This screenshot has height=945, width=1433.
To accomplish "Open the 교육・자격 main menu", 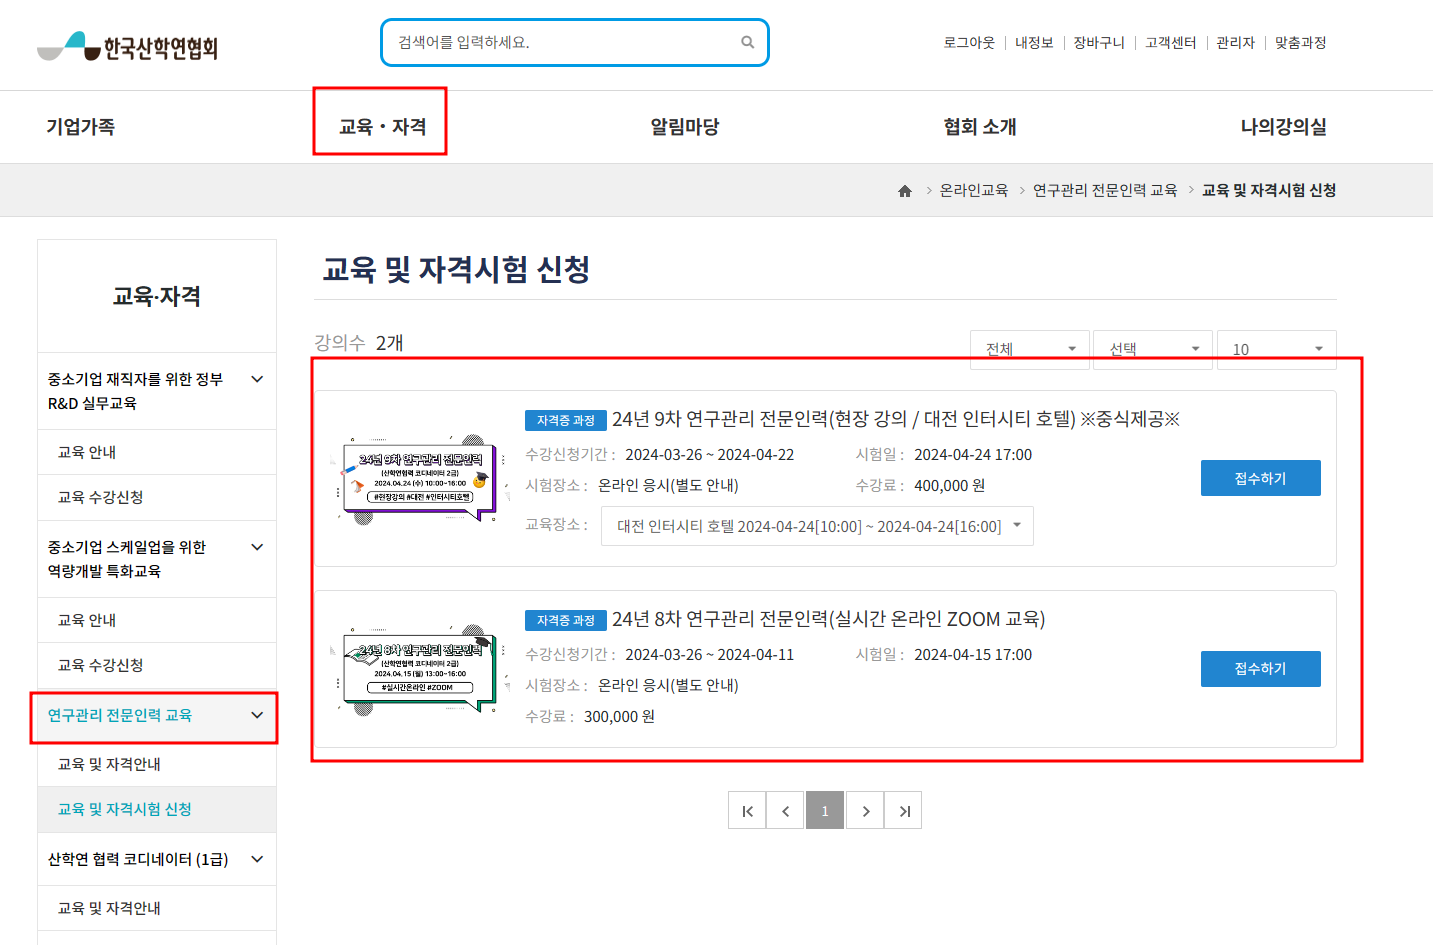I will (381, 126).
